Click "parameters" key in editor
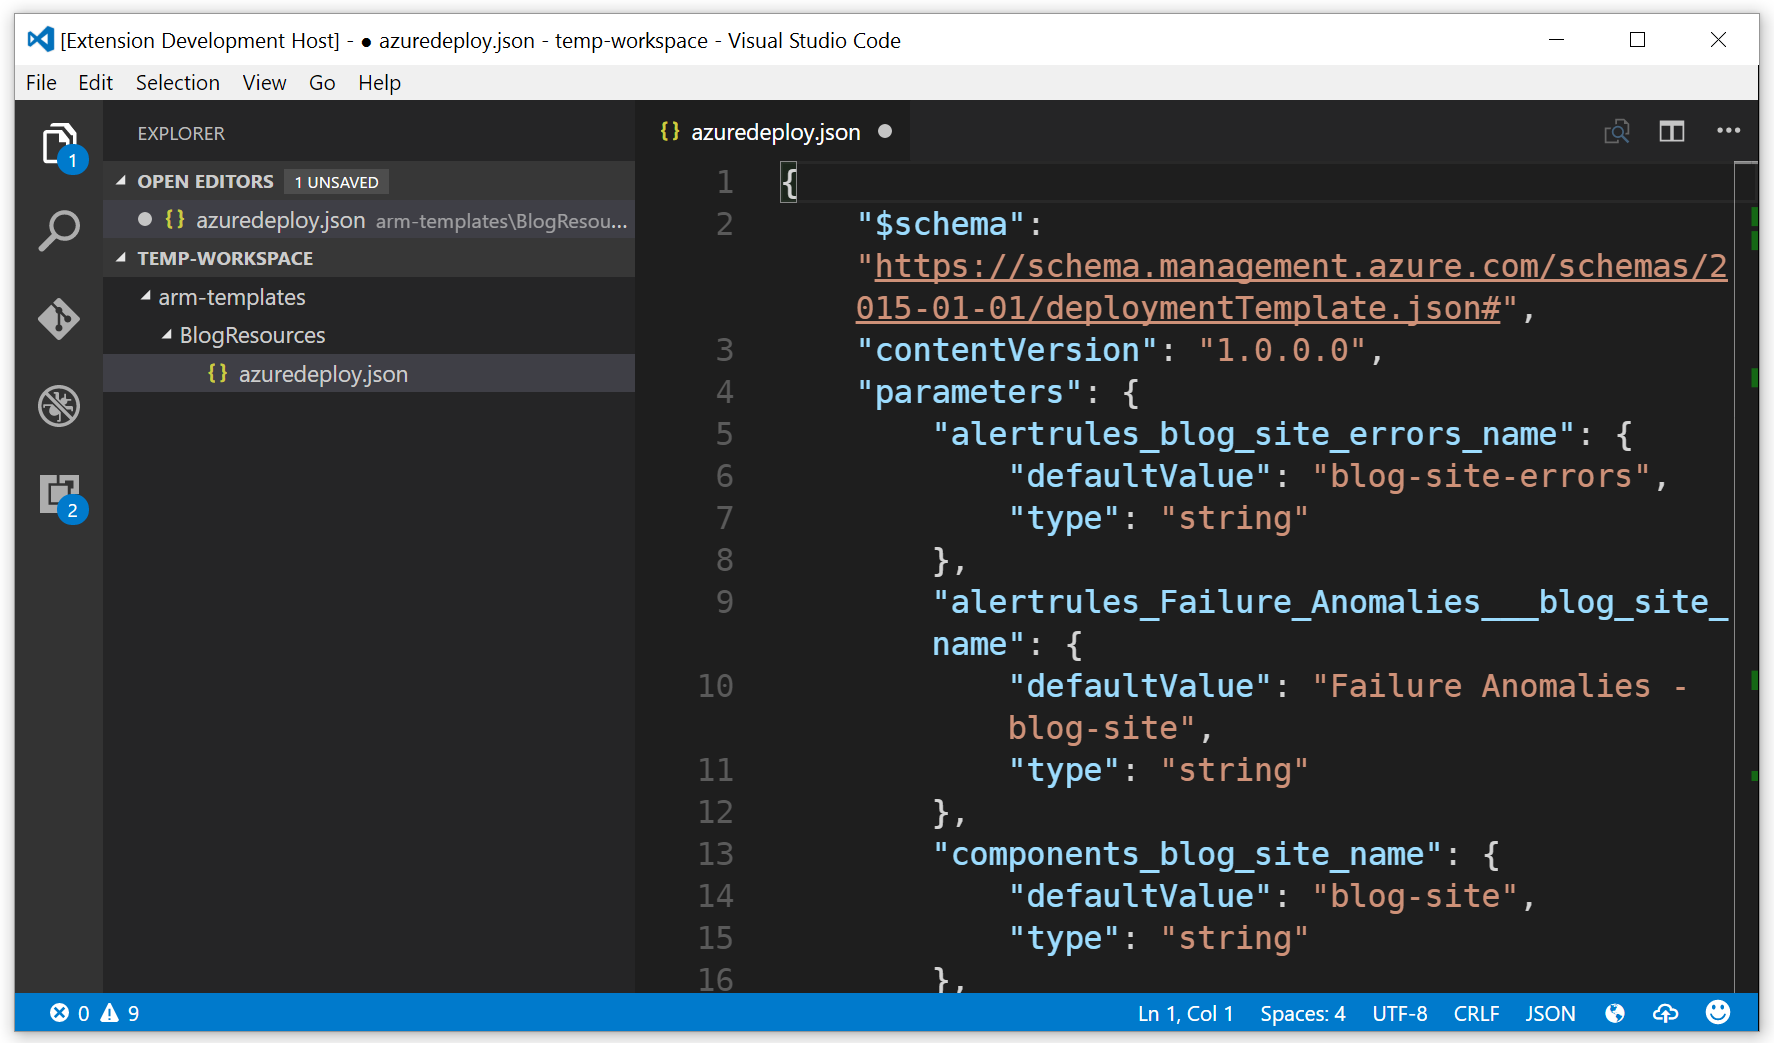1774x1043 pixels. [969, 392]
